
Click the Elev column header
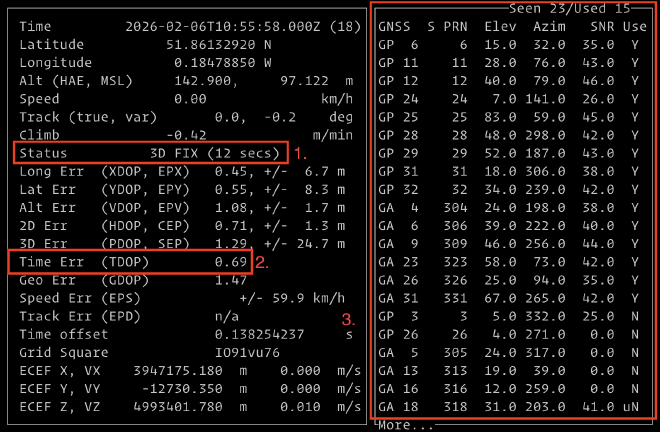pyautogui.click(x=500, y=26)
